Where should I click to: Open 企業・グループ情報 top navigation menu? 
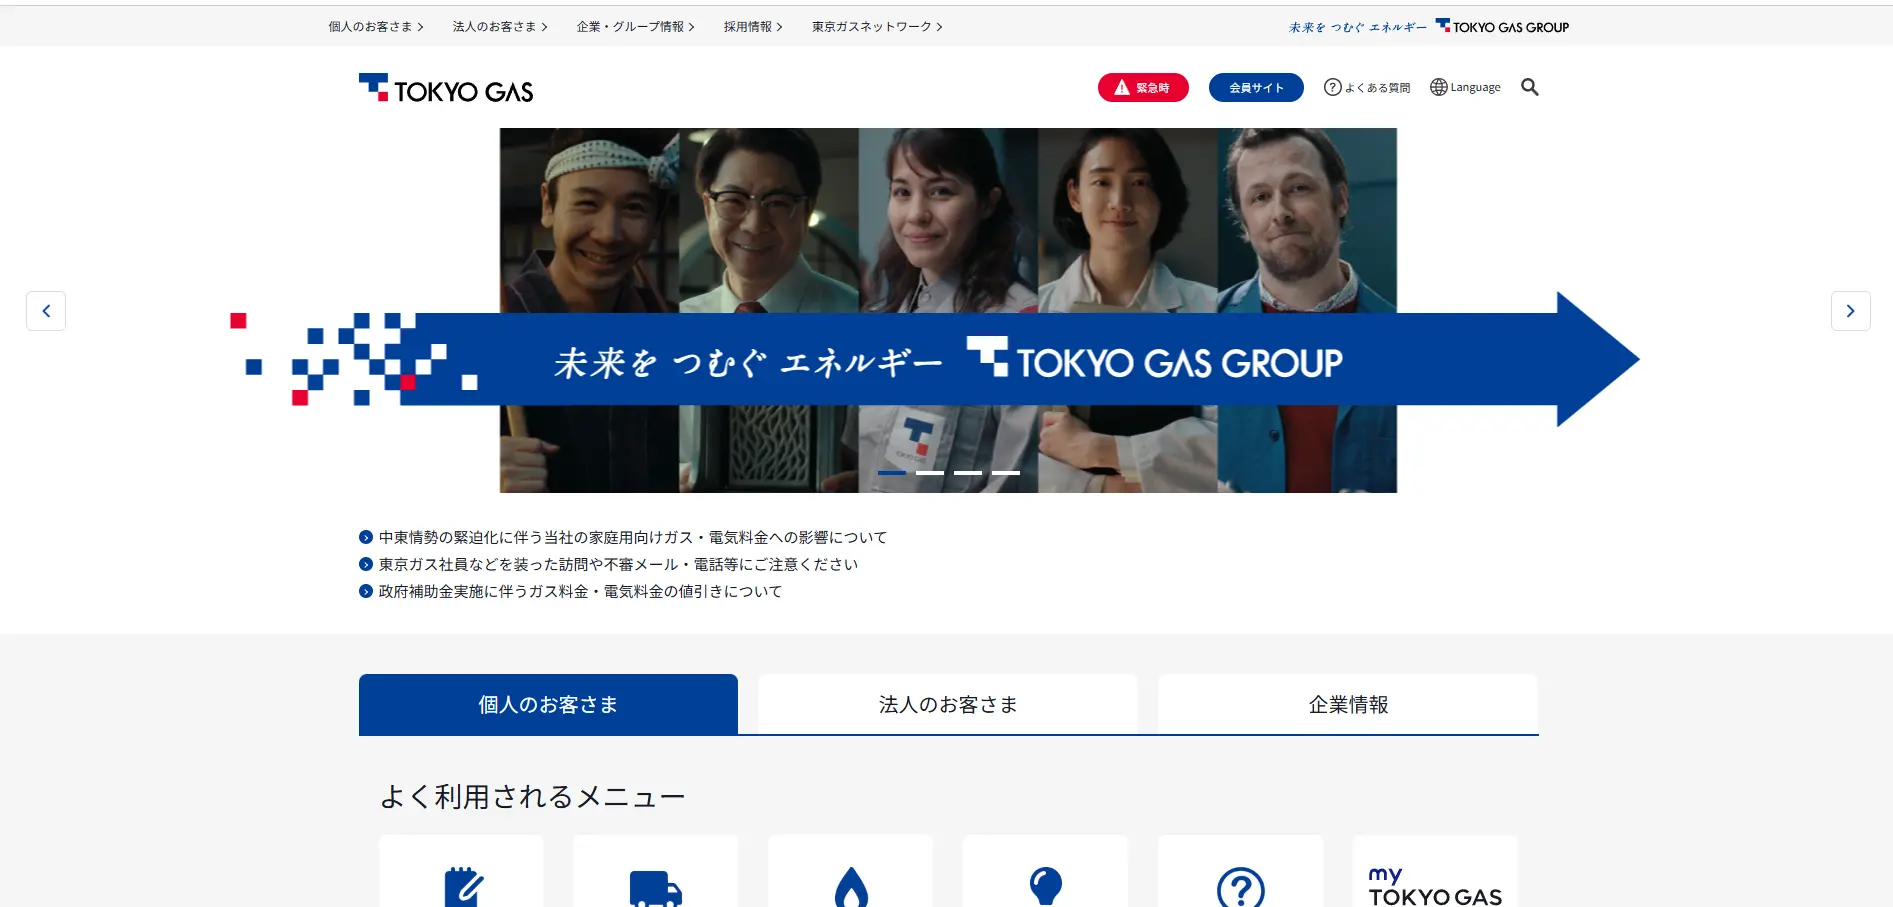[x=636, y=27]
